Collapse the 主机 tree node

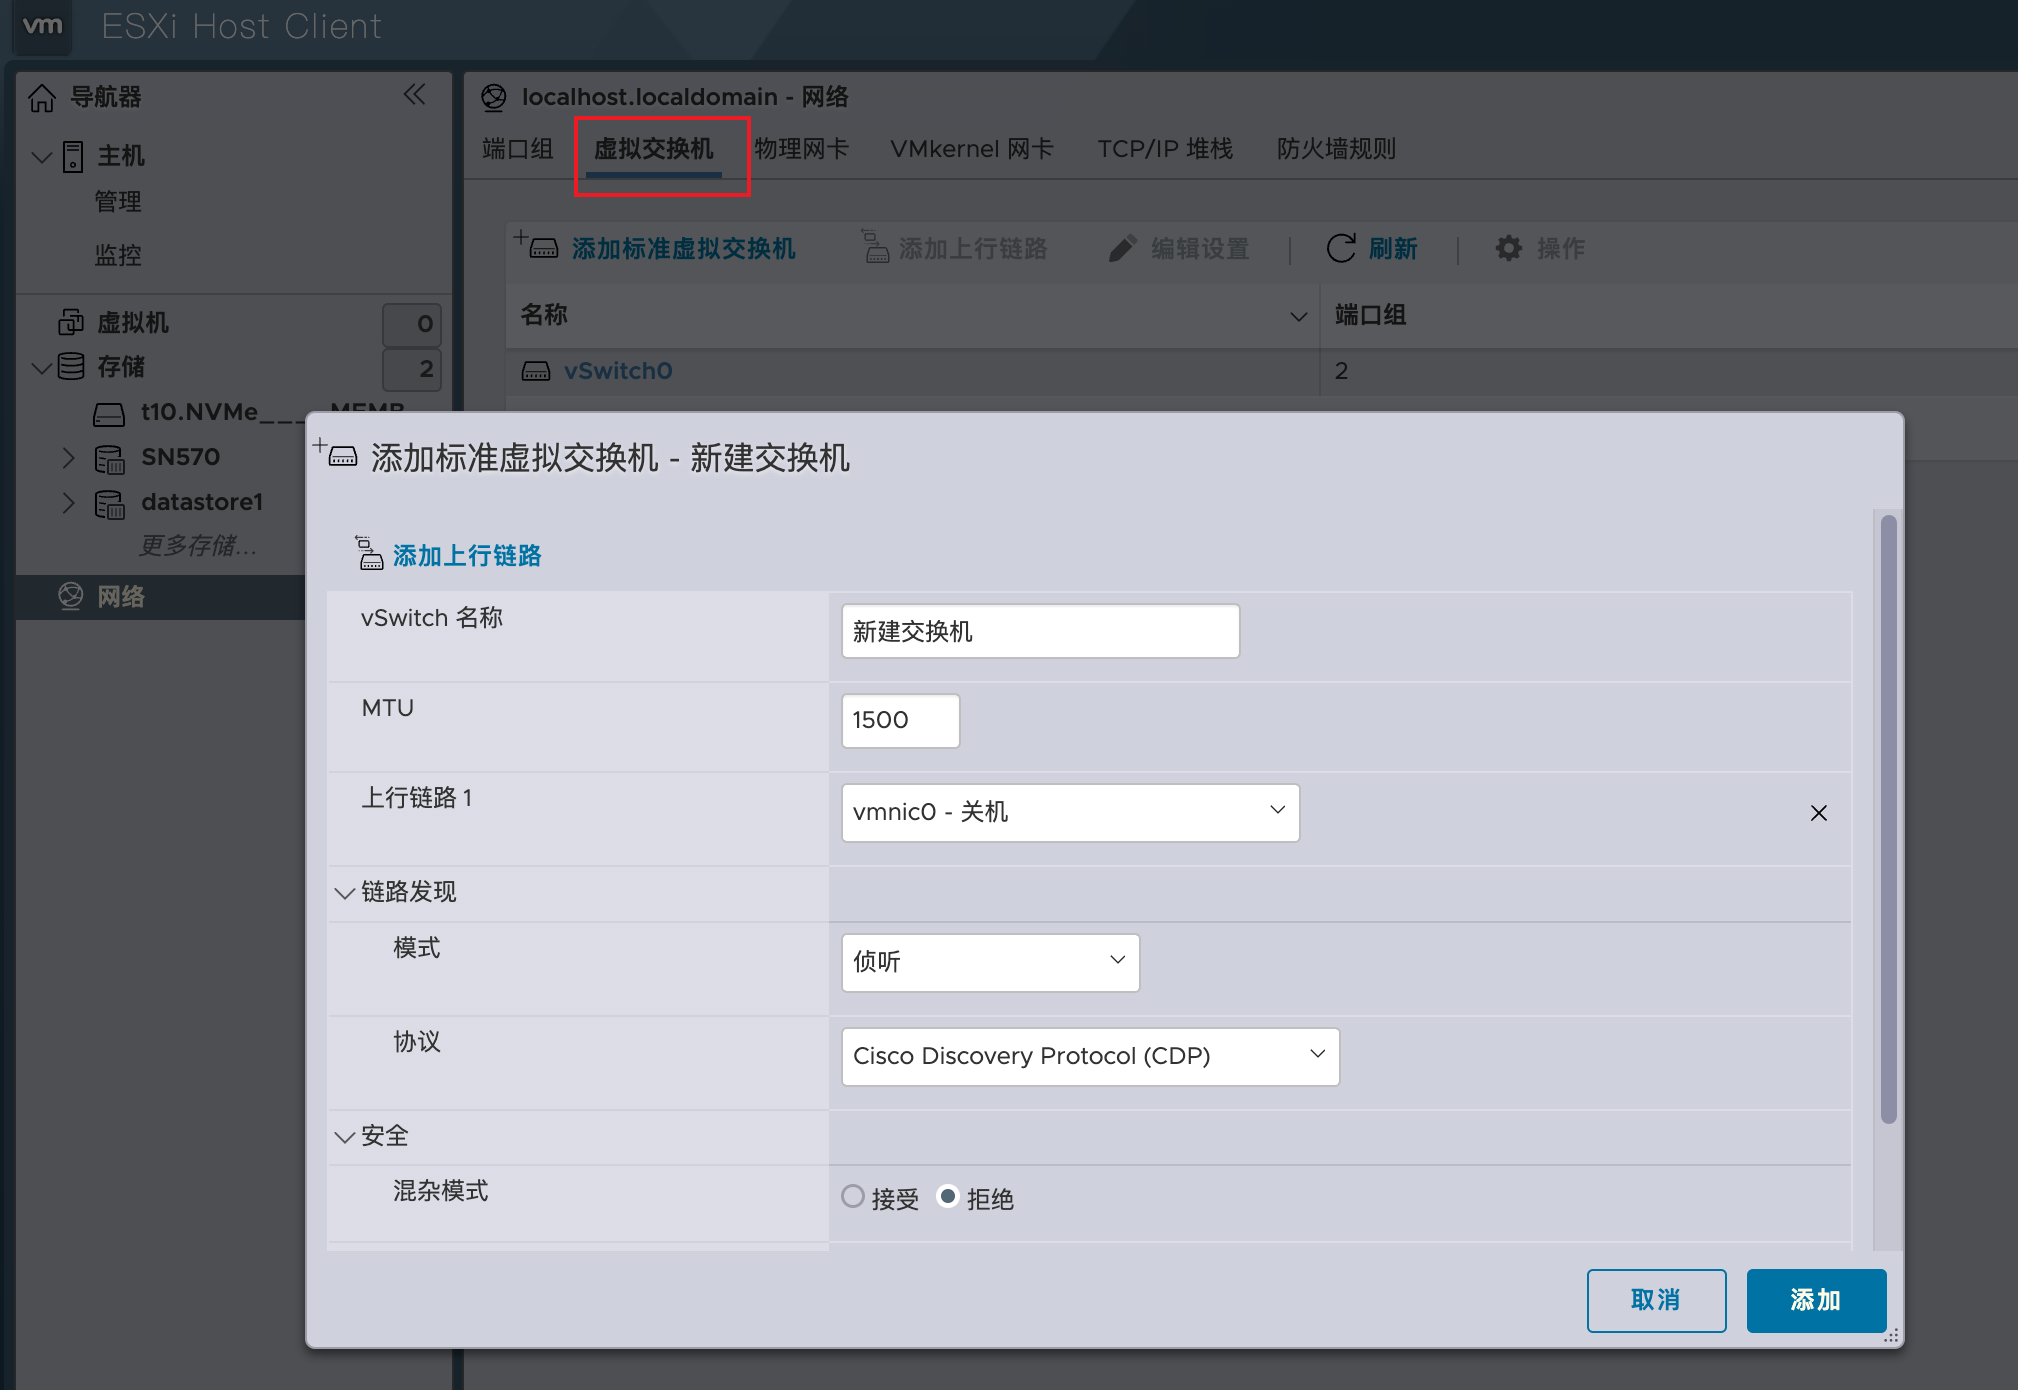(x=42, y=157)
